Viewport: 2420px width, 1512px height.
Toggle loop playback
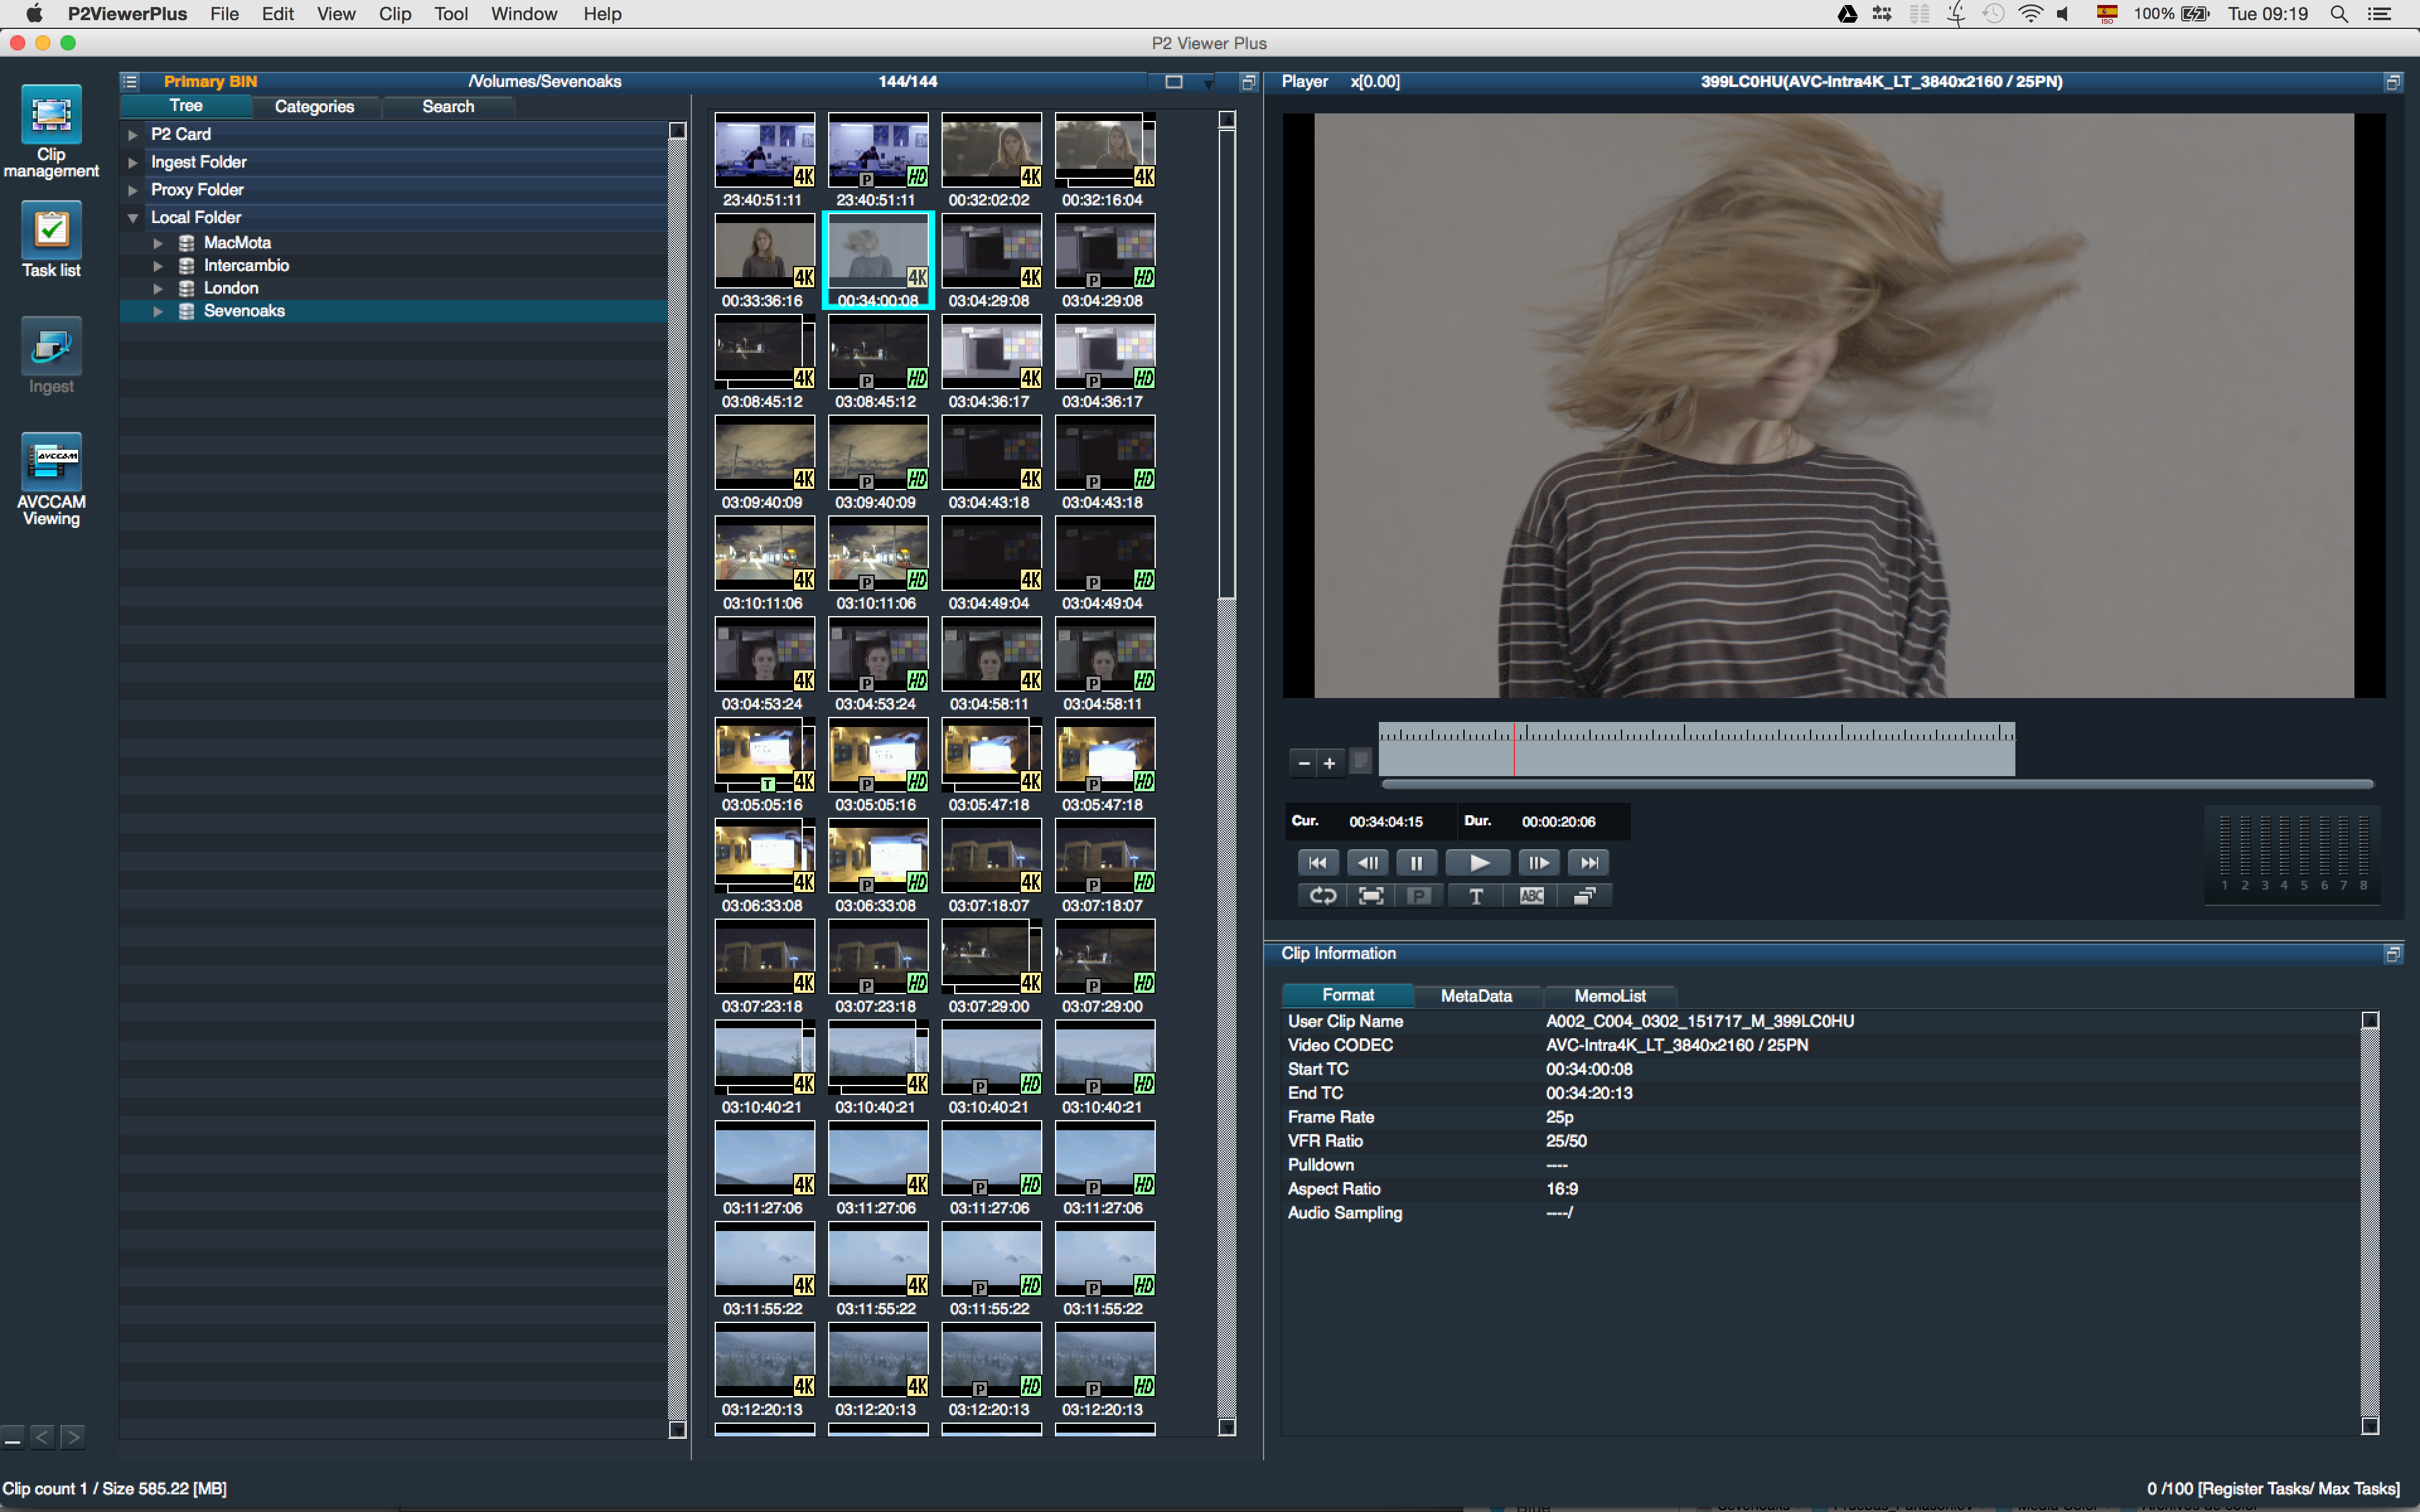[1323, 896]
